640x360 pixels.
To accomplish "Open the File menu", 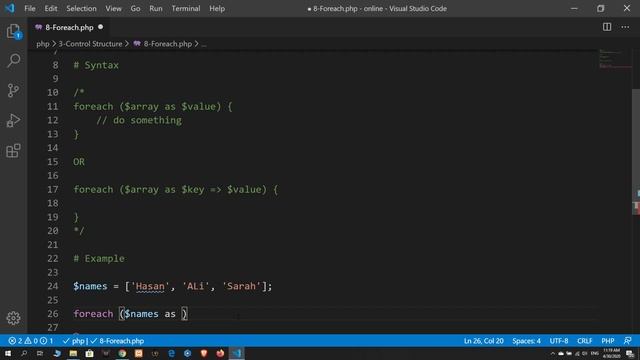I will [30, 8].
